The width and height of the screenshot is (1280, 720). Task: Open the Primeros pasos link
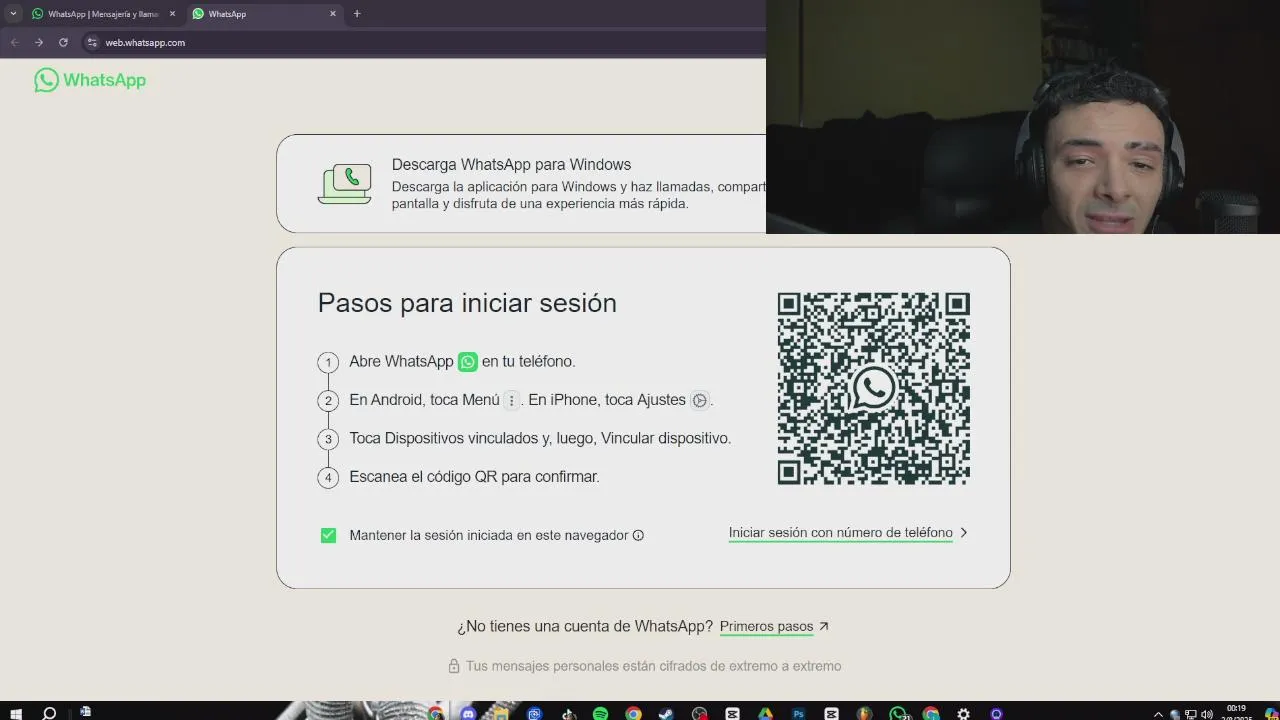point(766,626)
